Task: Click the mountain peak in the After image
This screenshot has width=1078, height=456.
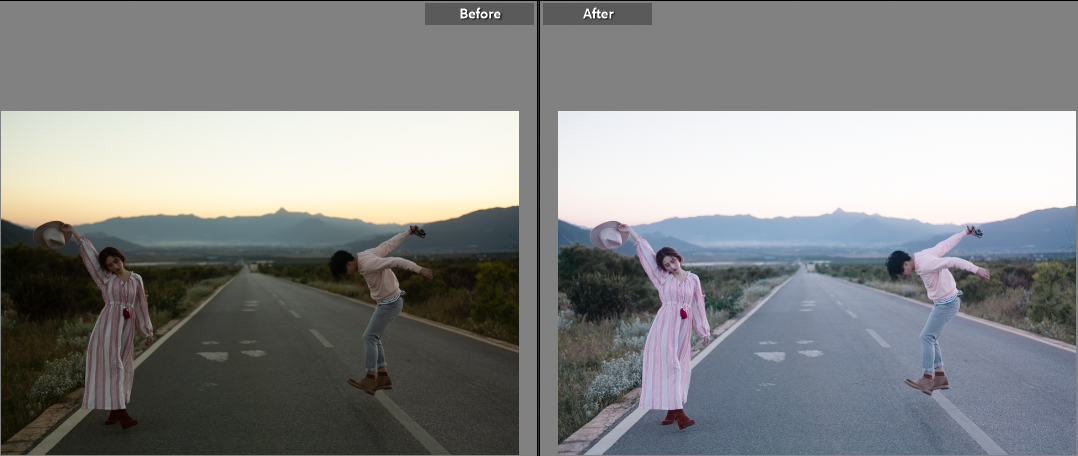Action: pyautogui.click(x=837, y=211)
